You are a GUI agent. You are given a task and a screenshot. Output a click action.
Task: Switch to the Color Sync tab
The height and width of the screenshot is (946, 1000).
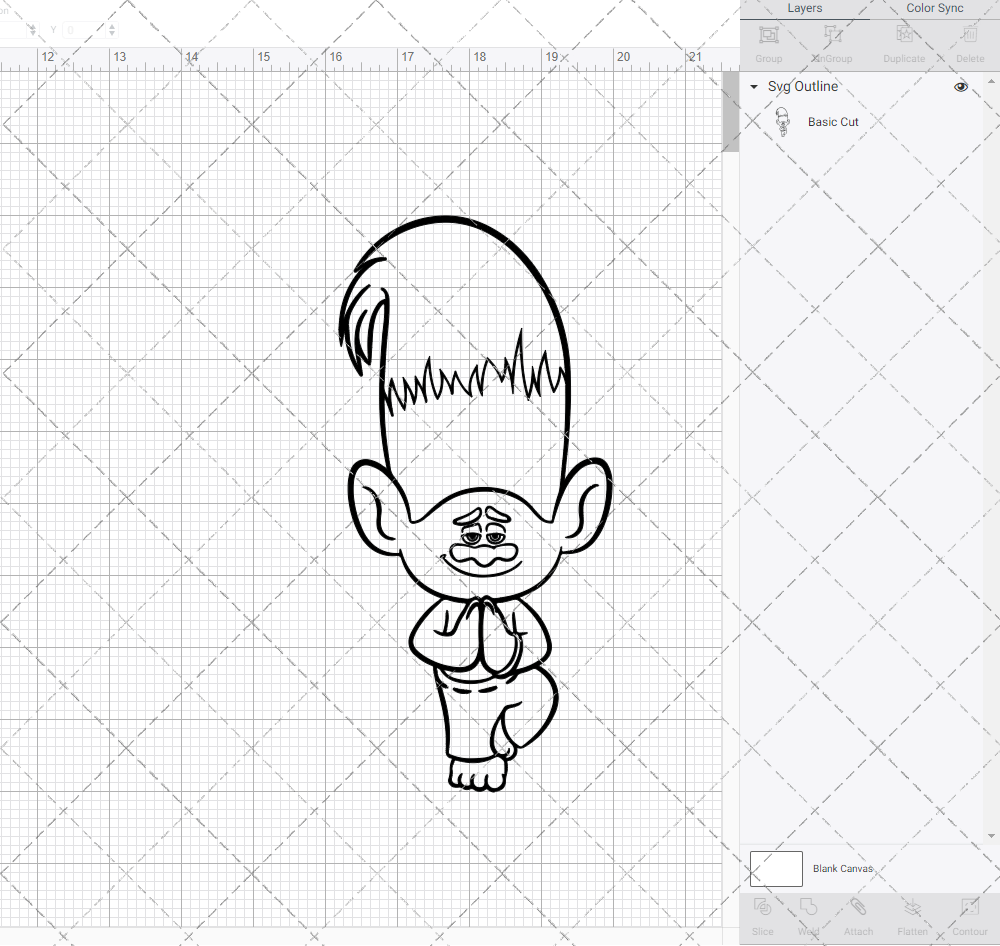tap(934, 8)
